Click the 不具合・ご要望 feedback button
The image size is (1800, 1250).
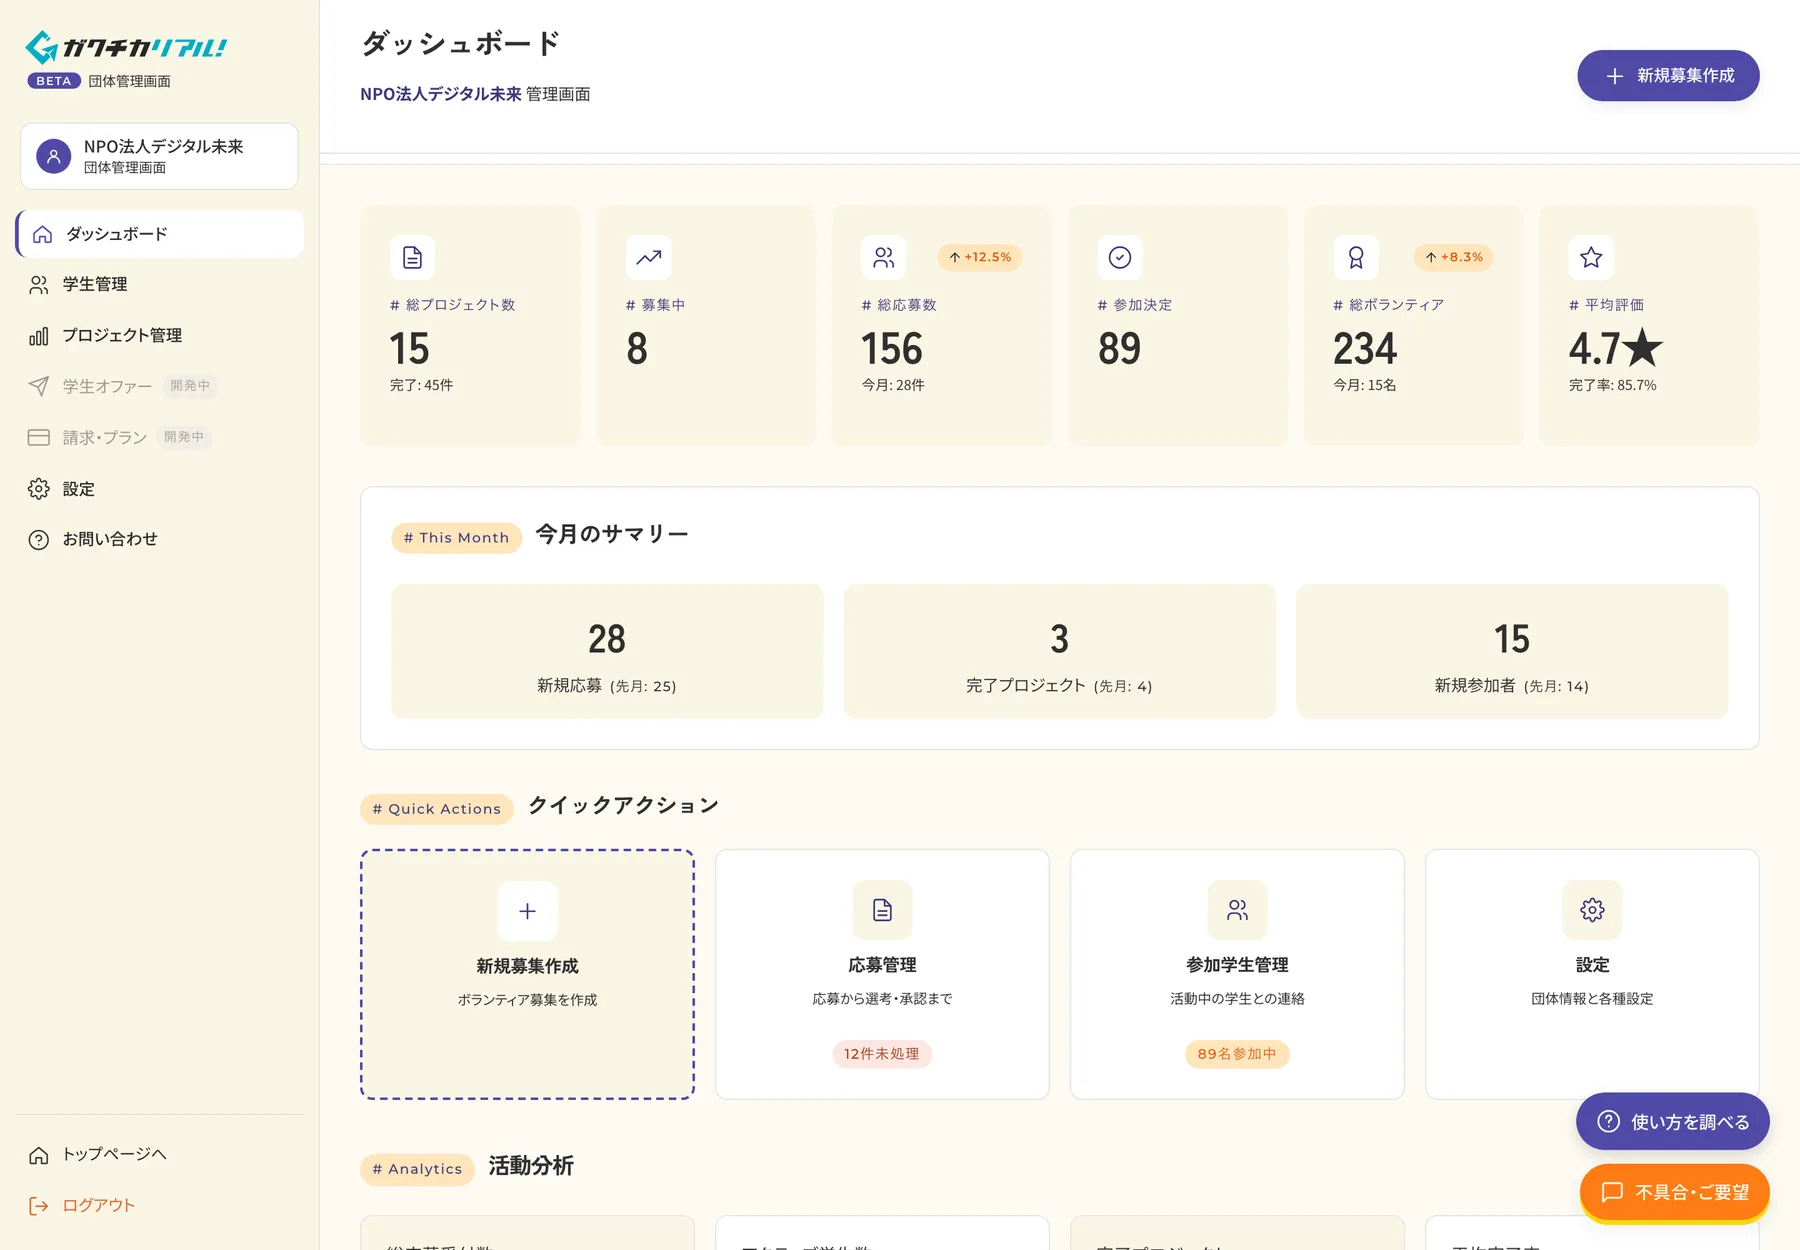click(1674, 1192)
